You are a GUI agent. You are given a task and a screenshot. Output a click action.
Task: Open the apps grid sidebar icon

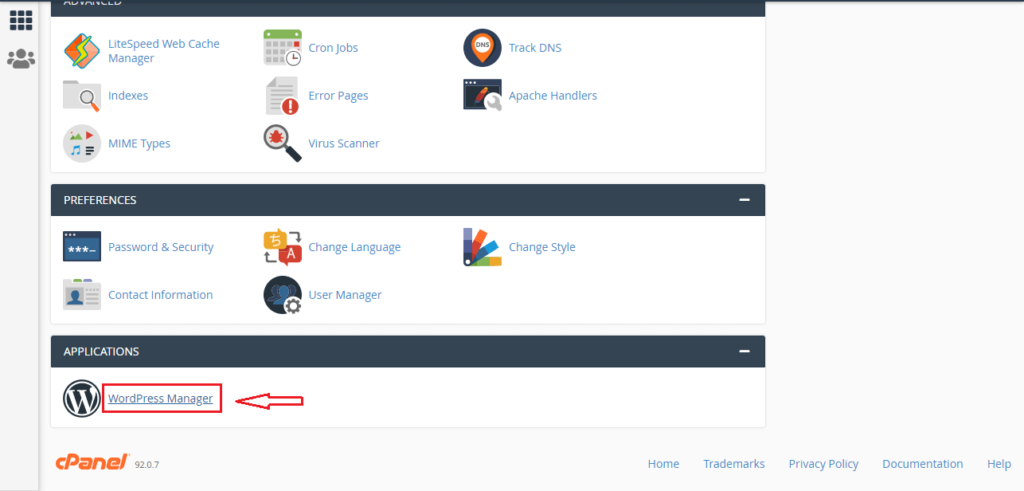click(21, 20)
